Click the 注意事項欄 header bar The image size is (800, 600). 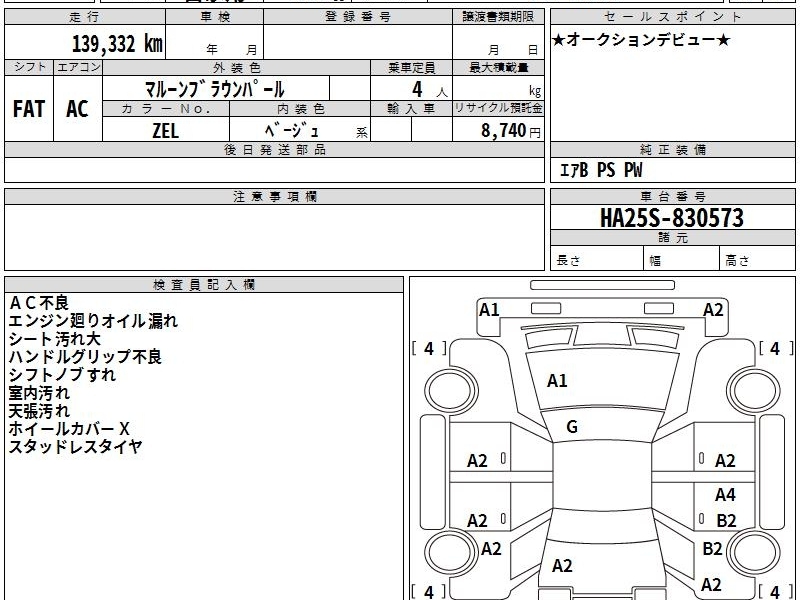pyautogui.click(x=274, y=196)
